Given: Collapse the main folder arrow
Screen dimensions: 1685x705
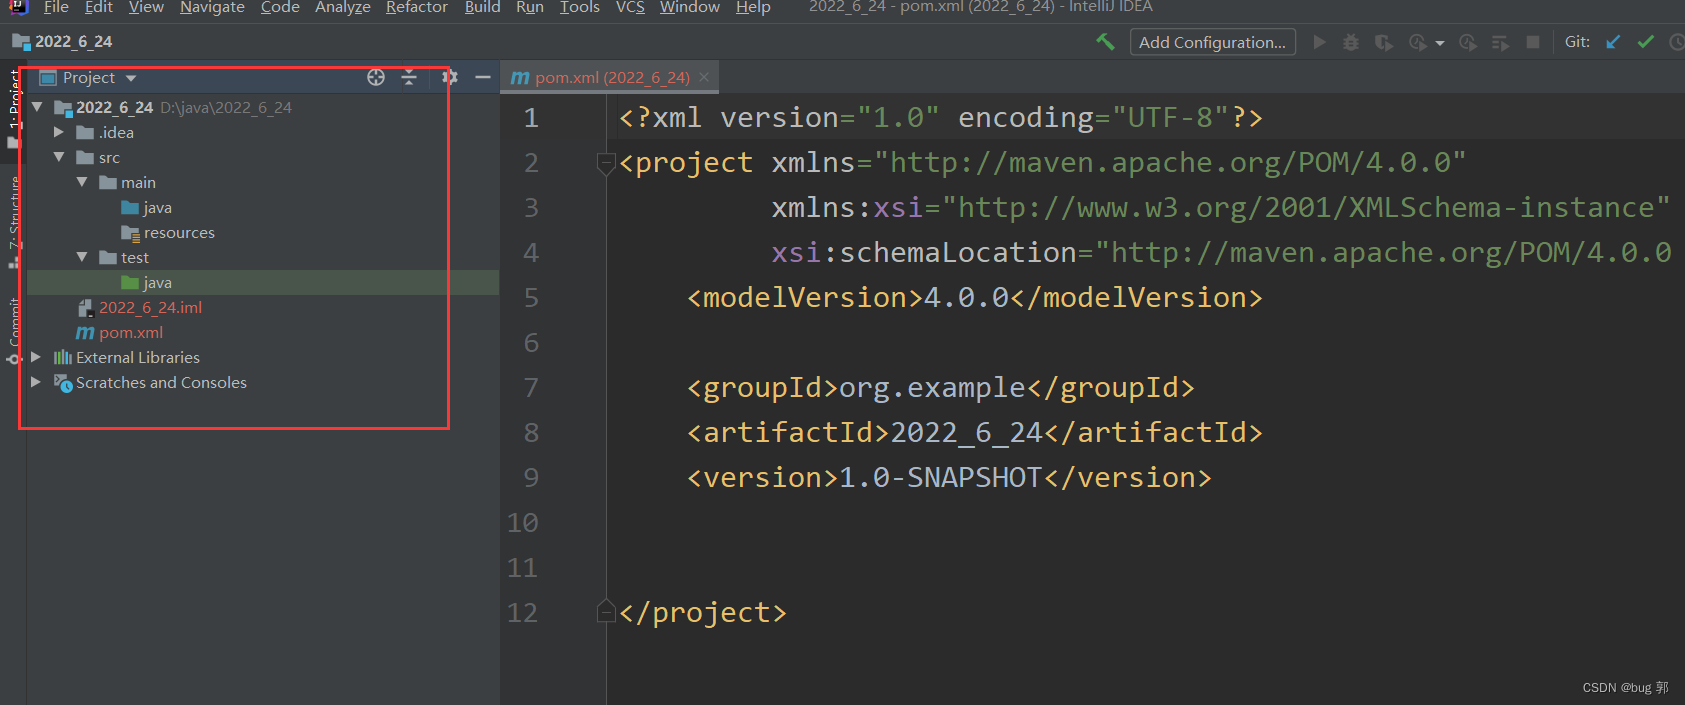Looking at the screenshot, I should click(x=82, y=182).
